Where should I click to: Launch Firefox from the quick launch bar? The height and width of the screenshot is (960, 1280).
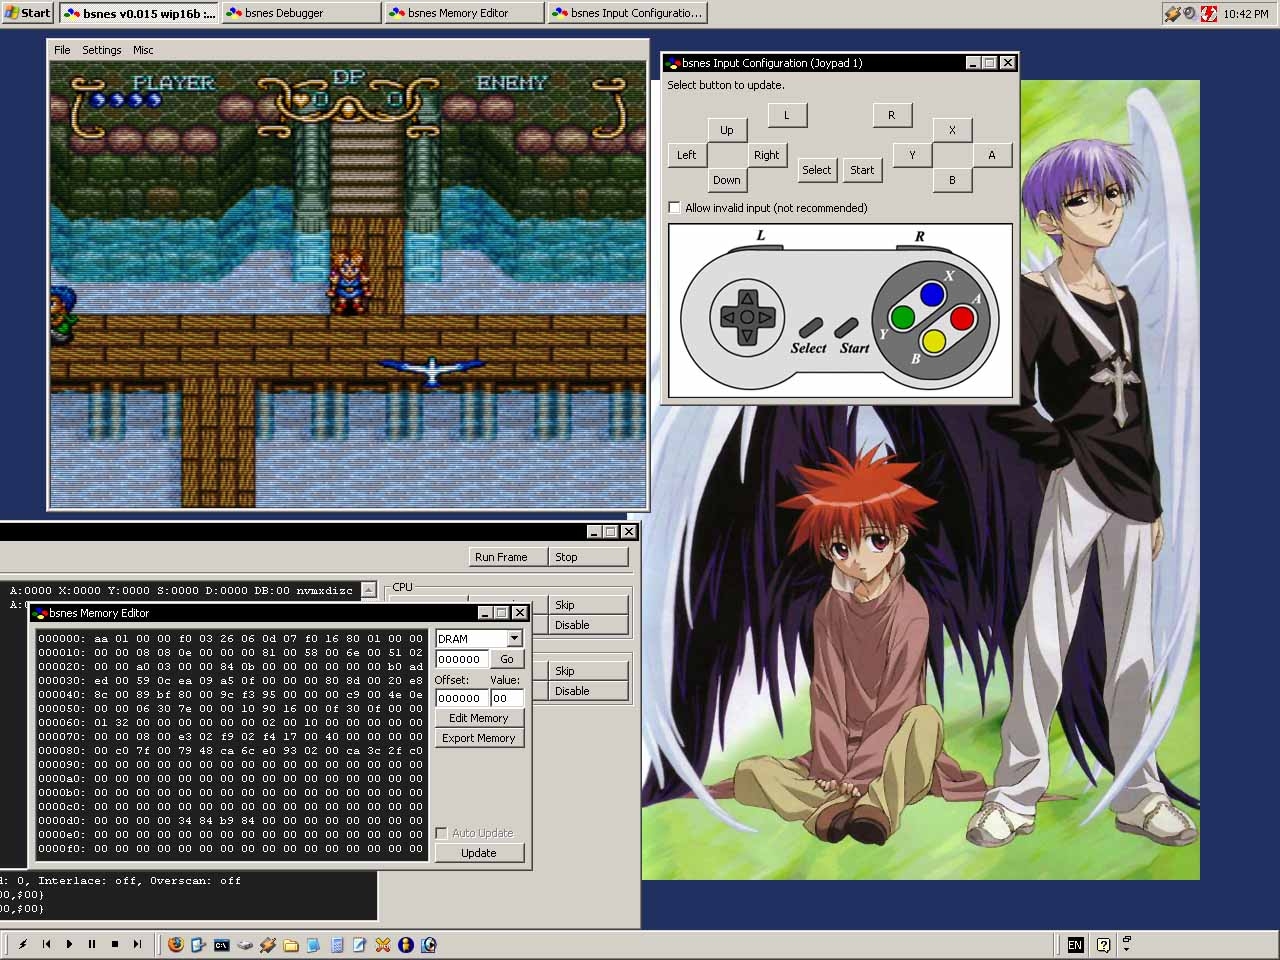click(176, 944)
